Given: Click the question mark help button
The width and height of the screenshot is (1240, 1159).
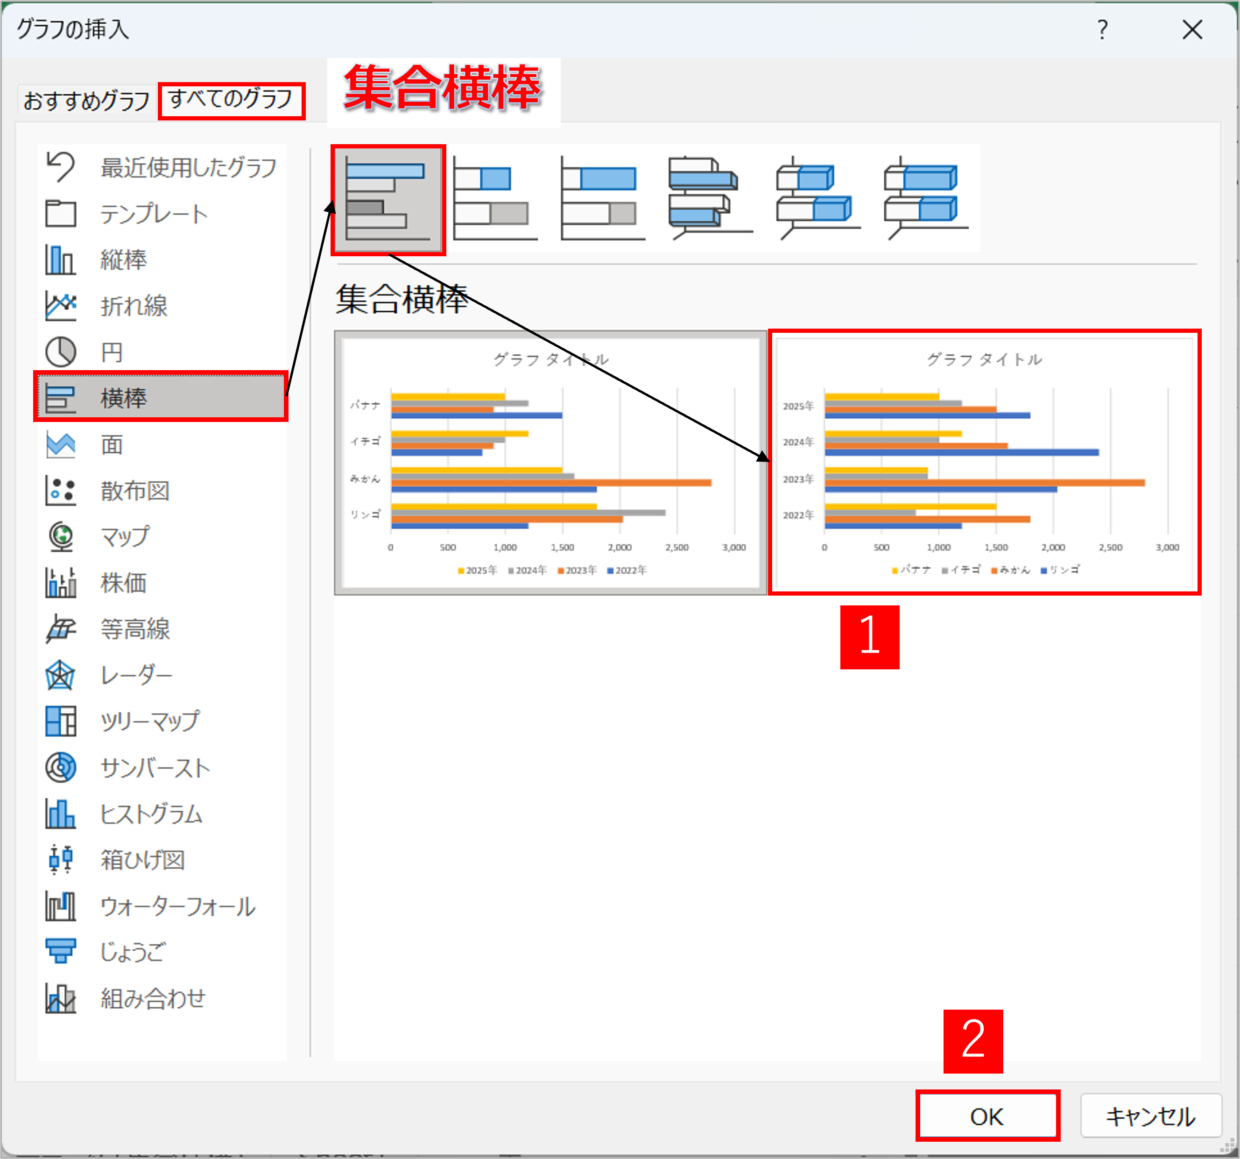Looking at the screenshot, I should (1102, 30).
